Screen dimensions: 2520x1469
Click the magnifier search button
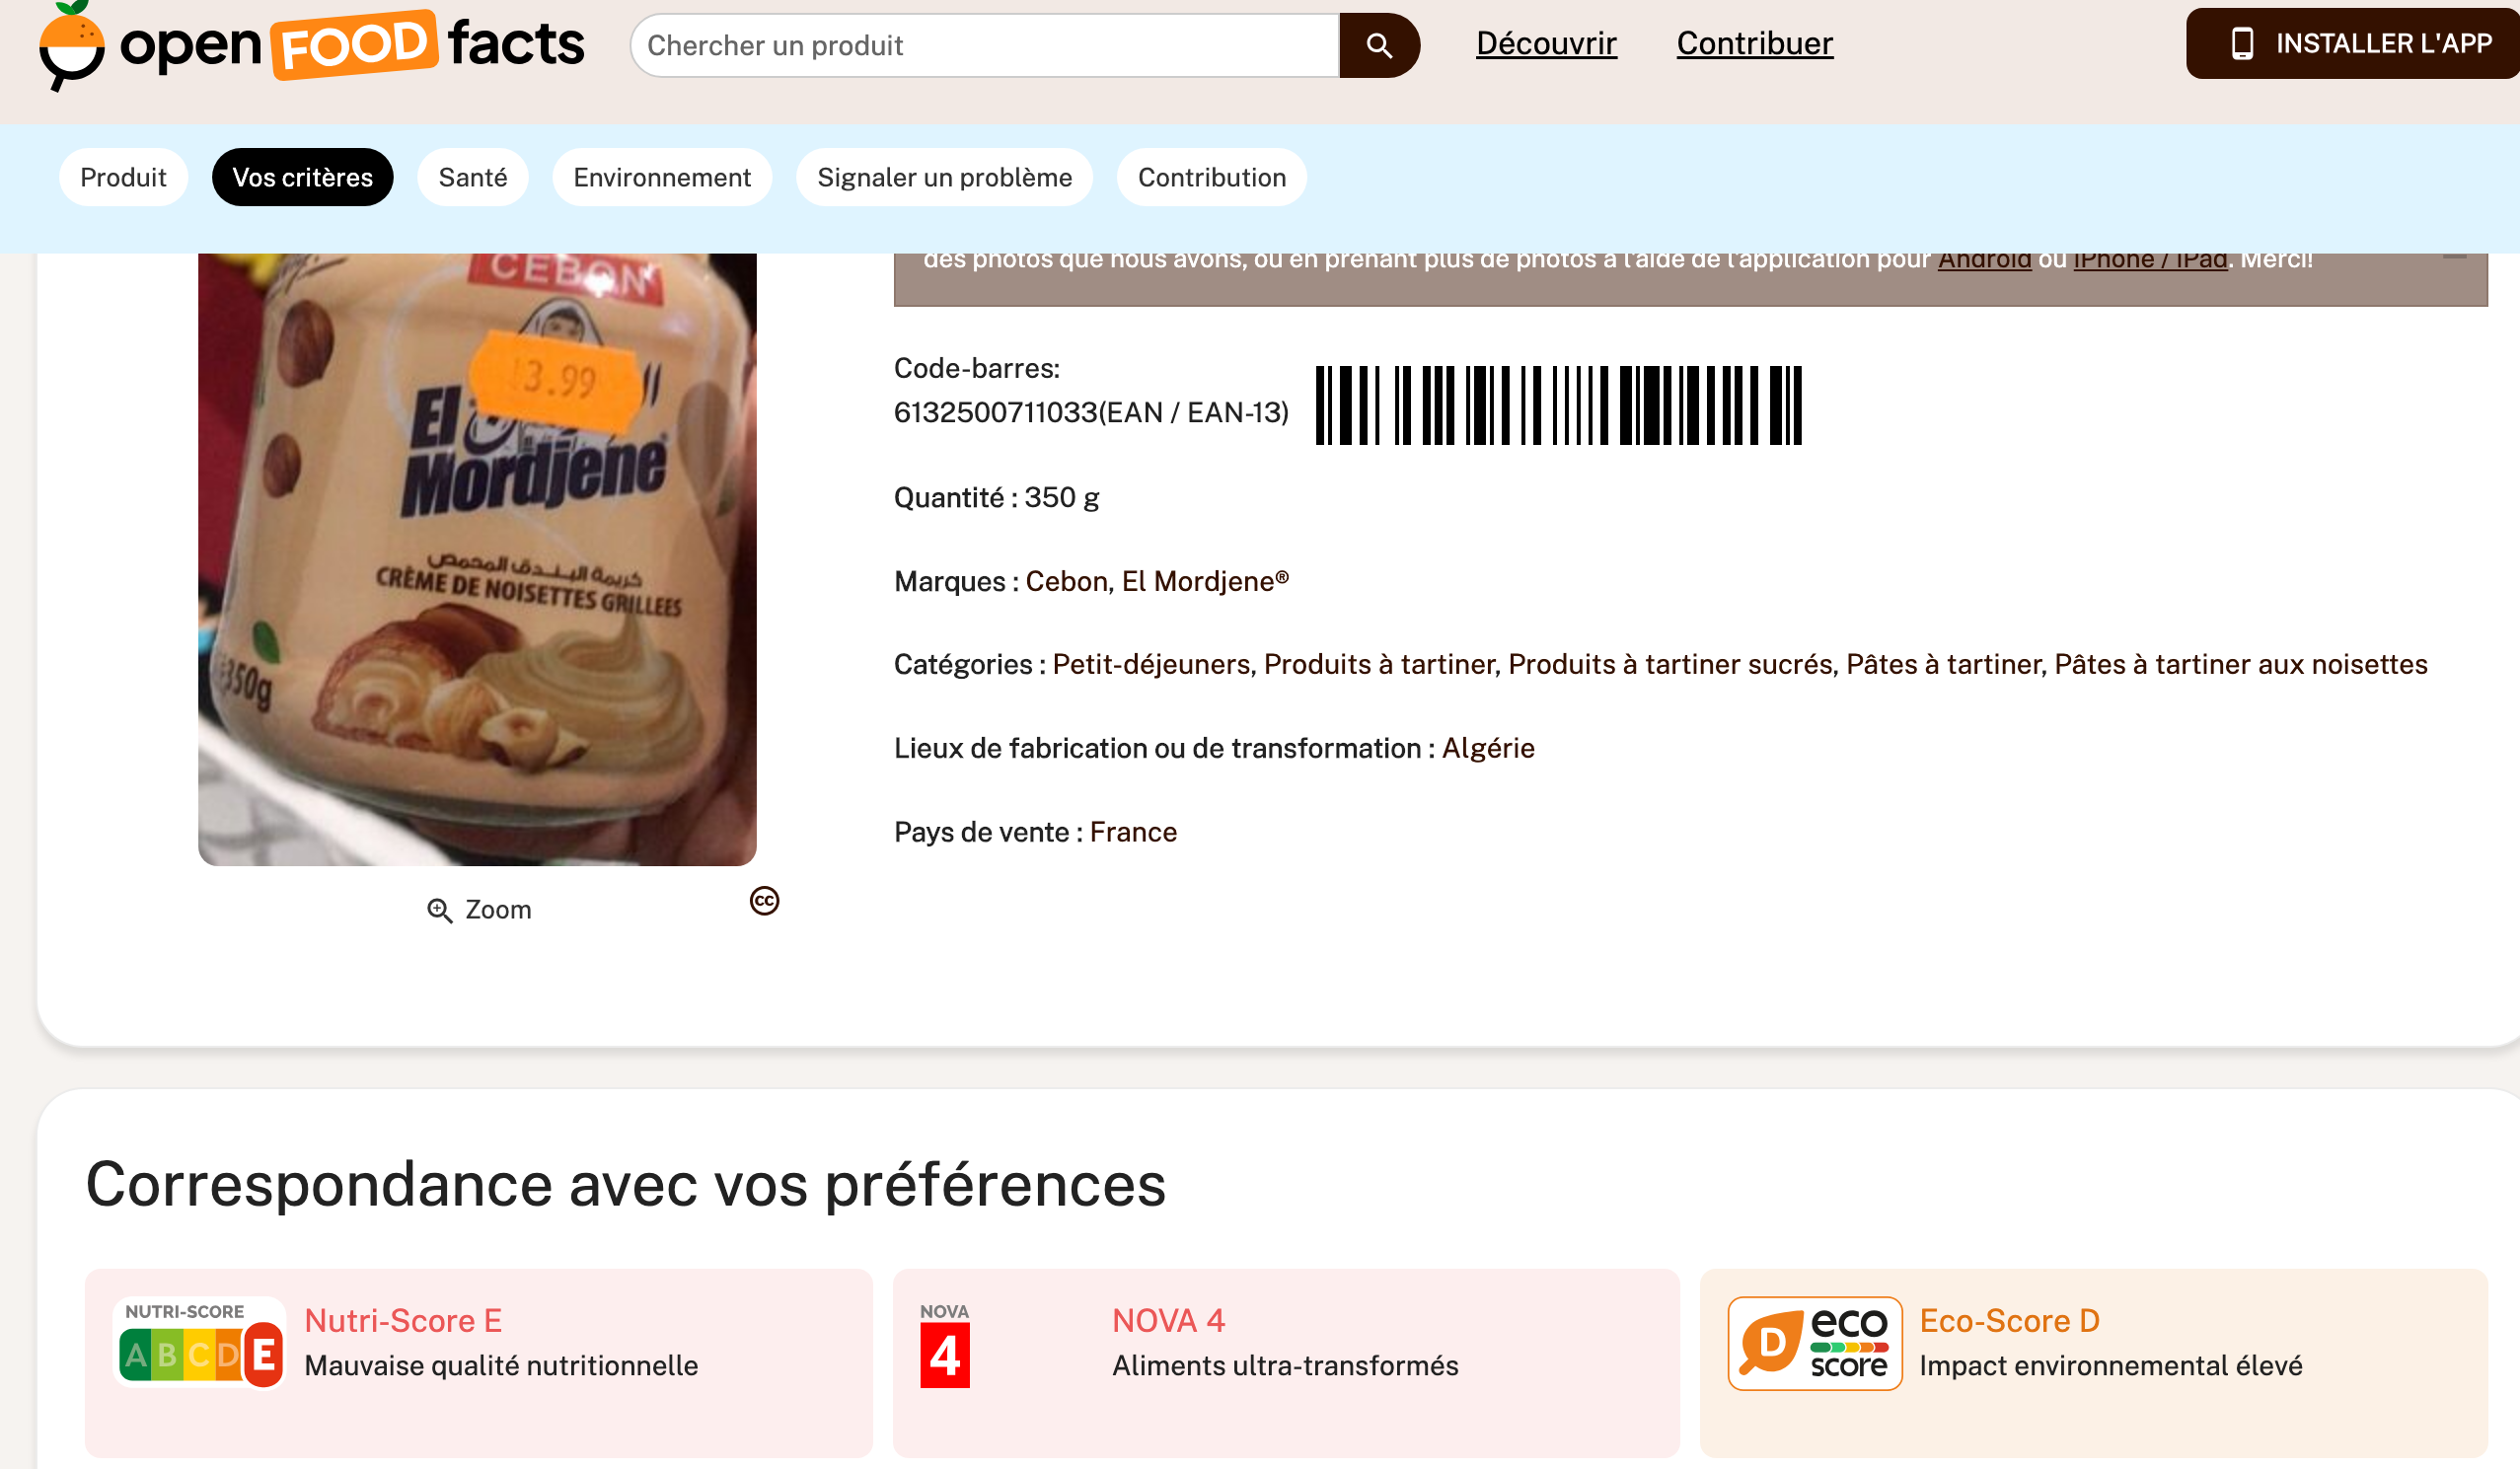coord(1379,45)
